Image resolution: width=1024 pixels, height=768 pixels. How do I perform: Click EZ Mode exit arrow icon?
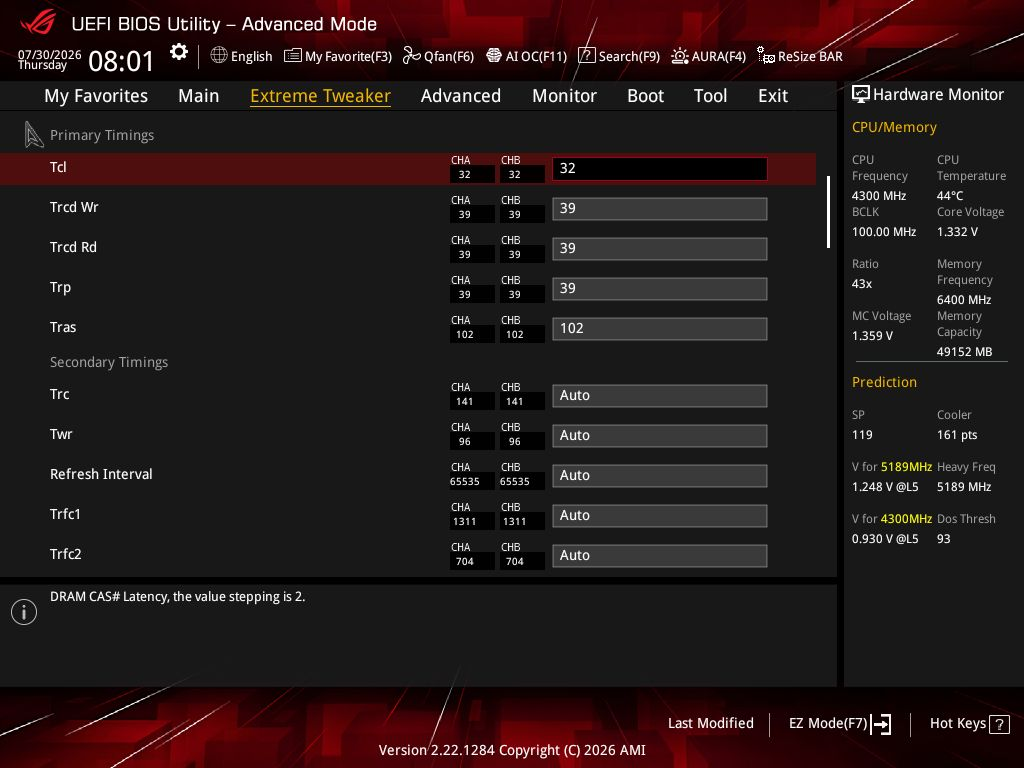881,724
